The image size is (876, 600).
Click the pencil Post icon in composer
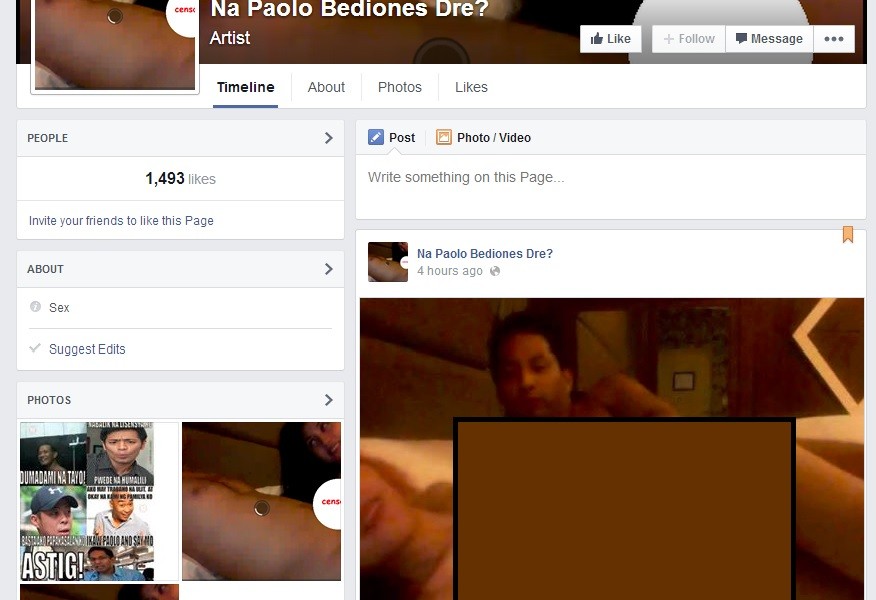coord(376,138)
